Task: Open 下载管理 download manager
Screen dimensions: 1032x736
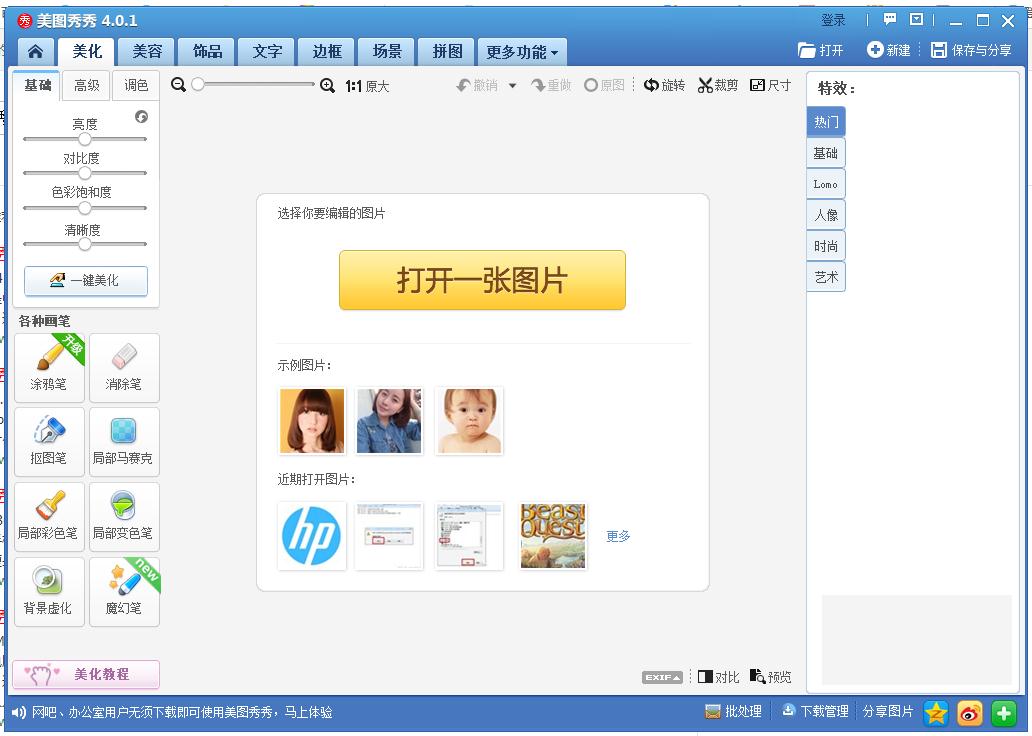Action: tap(815, 712)
